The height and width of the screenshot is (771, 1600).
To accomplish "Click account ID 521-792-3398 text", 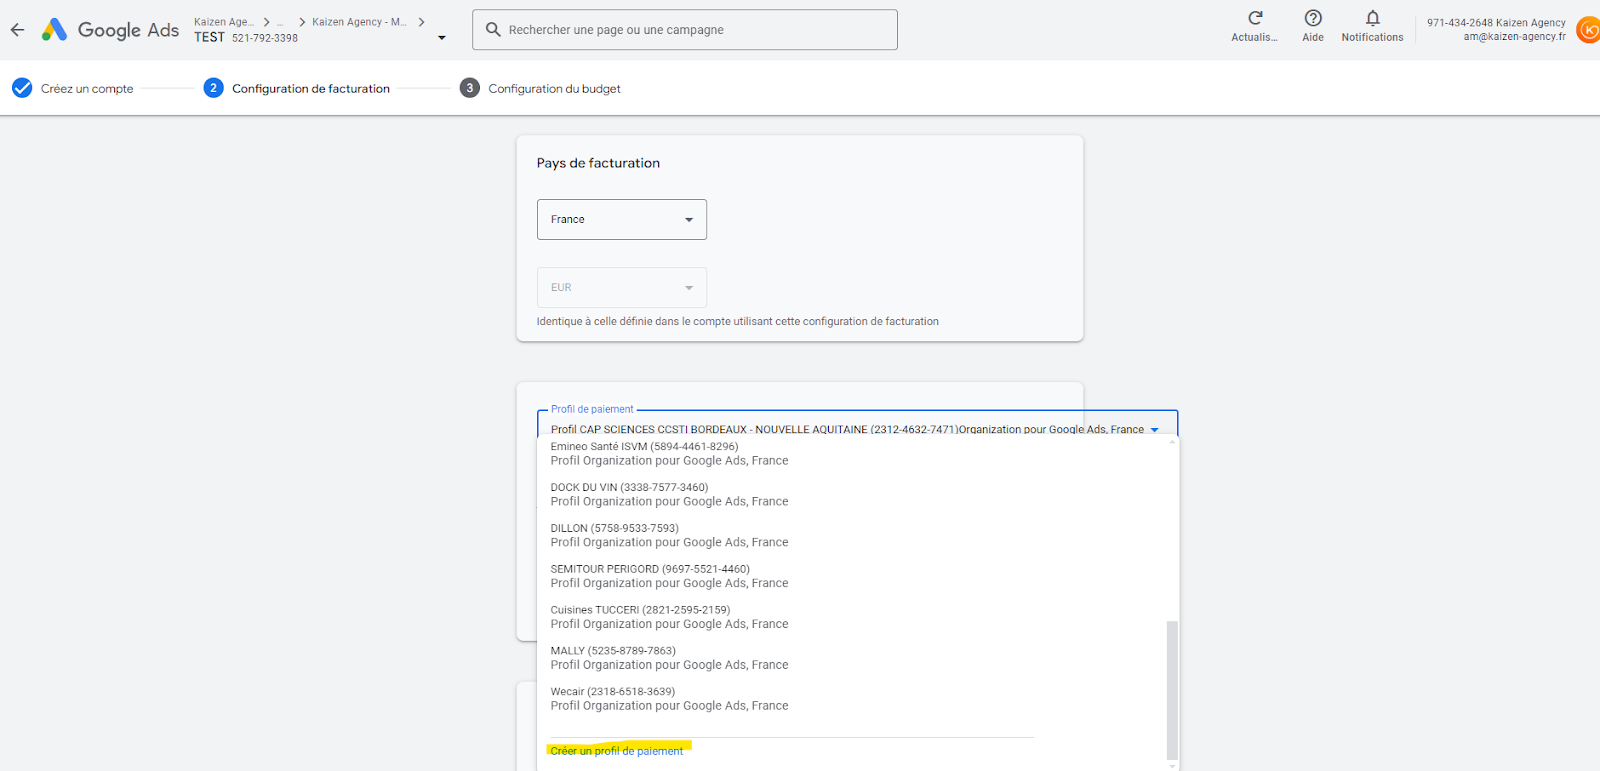I will pyautogui.click(x=265, y=38).
